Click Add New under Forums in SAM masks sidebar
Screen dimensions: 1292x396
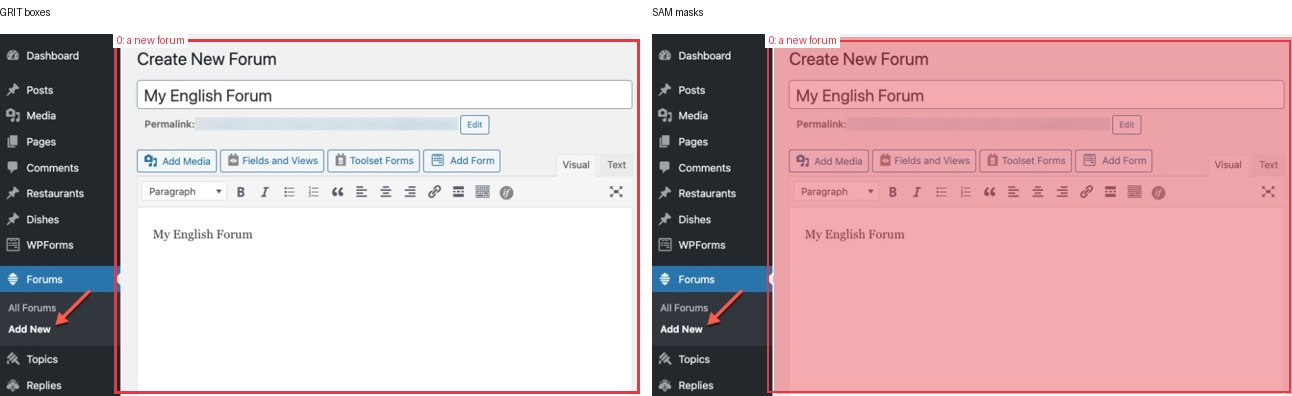681,329
